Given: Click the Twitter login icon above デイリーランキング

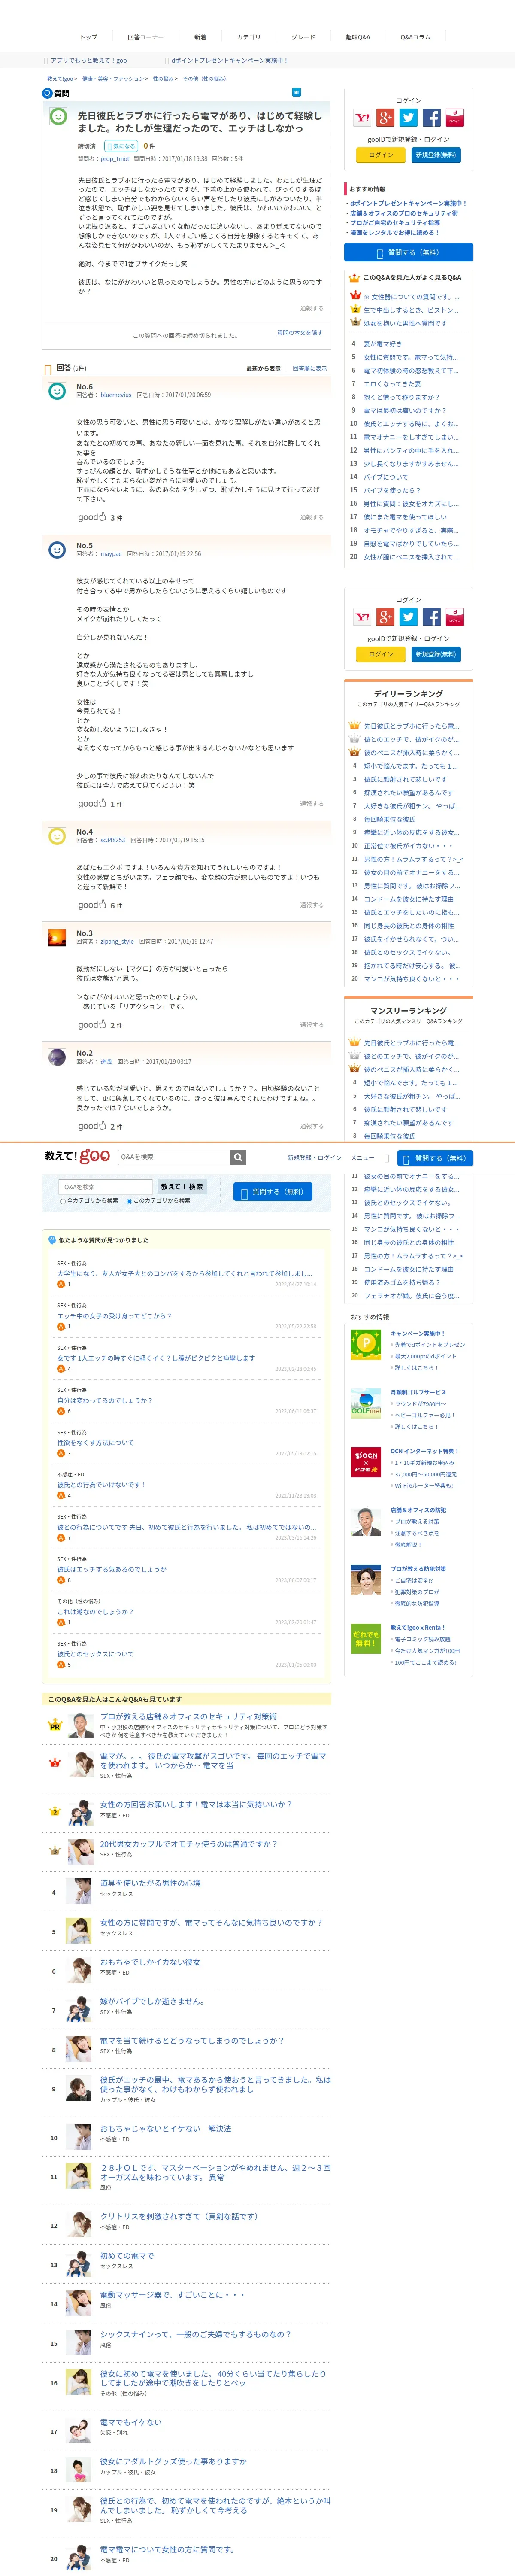Looking at the screenshot, I should click(408, 617).
